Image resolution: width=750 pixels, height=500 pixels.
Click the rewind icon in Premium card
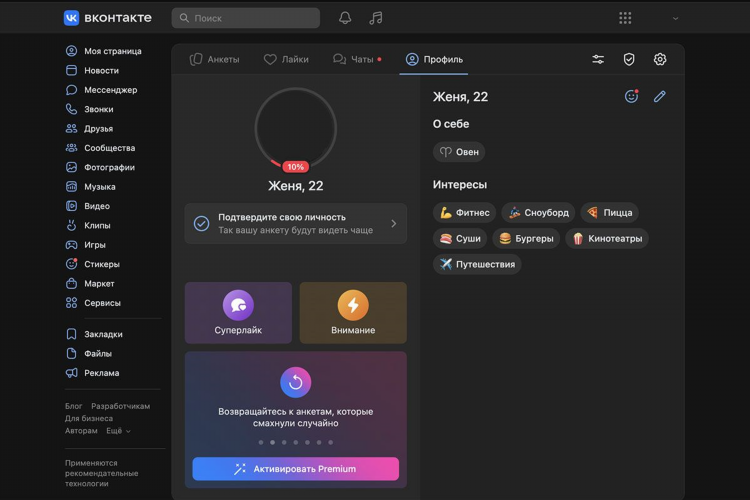tap(296, 382)
